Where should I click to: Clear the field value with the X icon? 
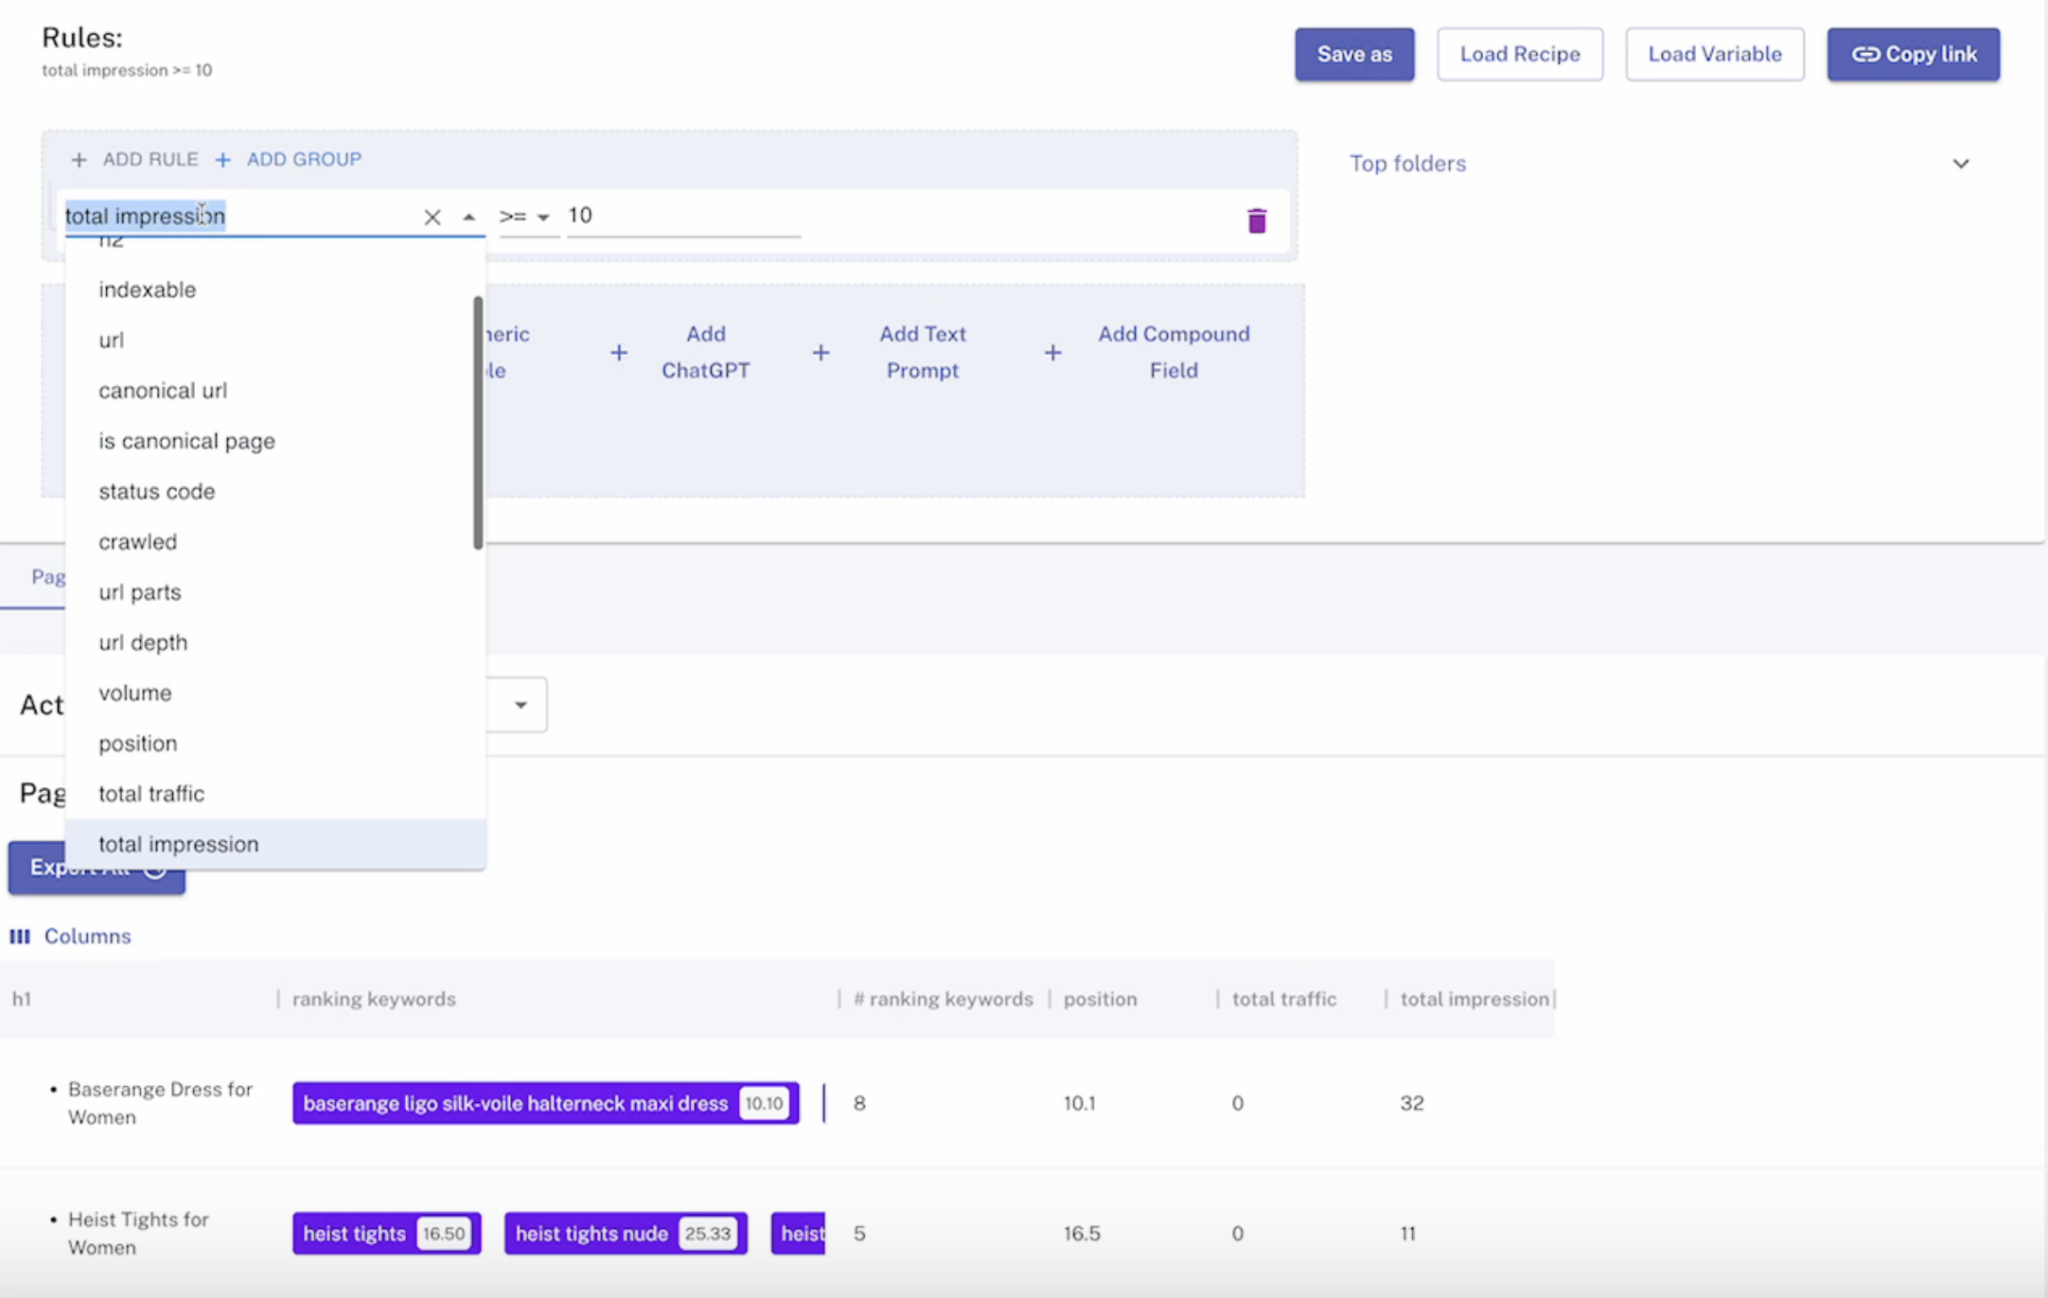(x=433, y=216)
